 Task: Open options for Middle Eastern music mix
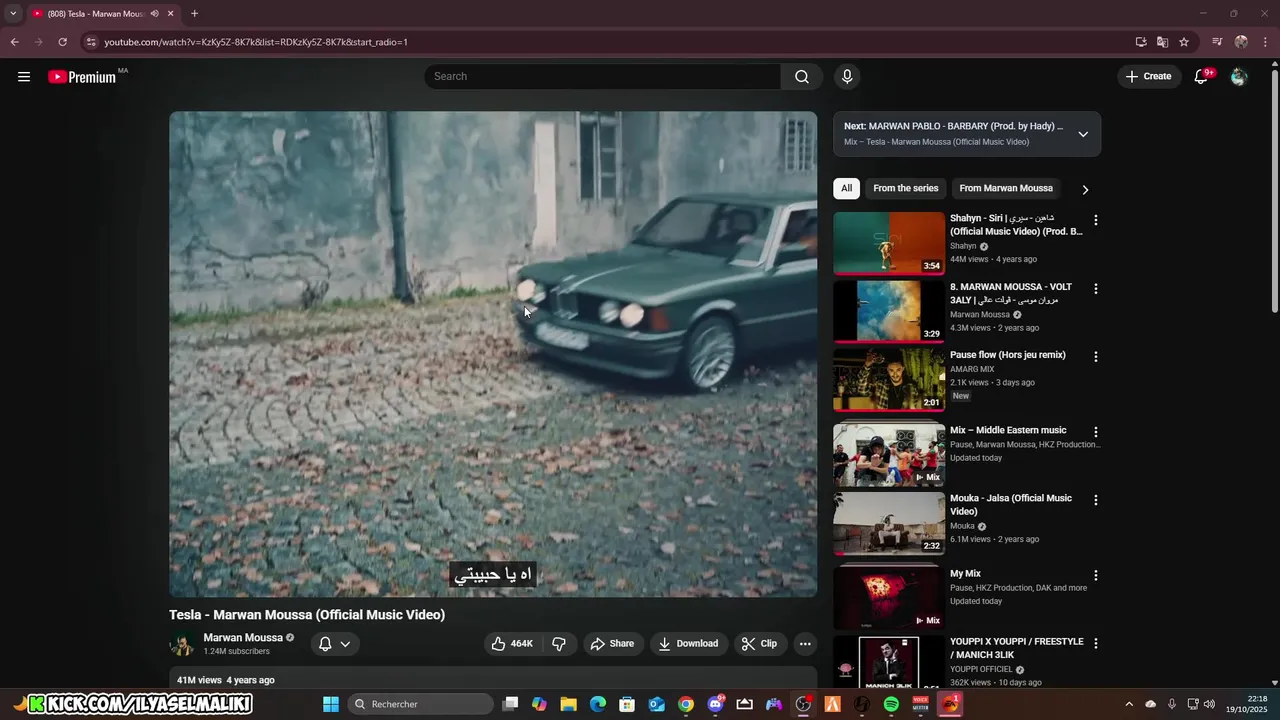pyautogui.click(x=1095, y=432)
